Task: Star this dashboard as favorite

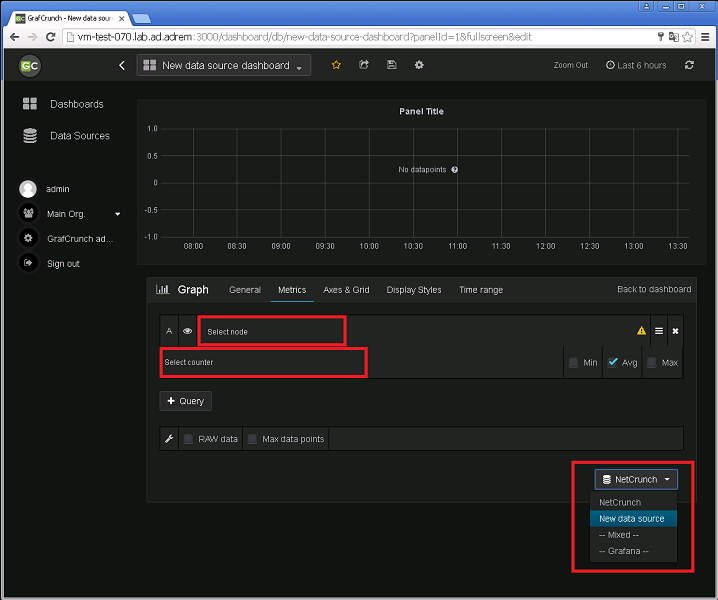Action: (x=336, y=65)
